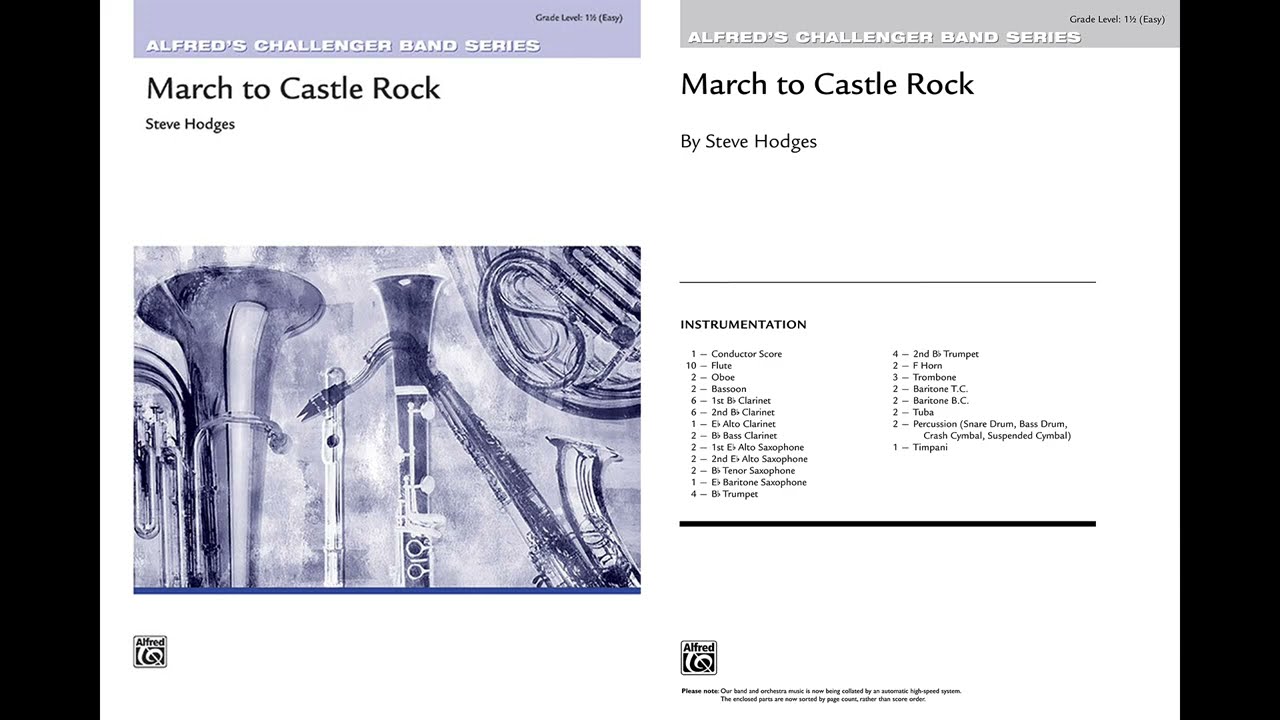Open the instruments cover artwork image

(387, 419)
